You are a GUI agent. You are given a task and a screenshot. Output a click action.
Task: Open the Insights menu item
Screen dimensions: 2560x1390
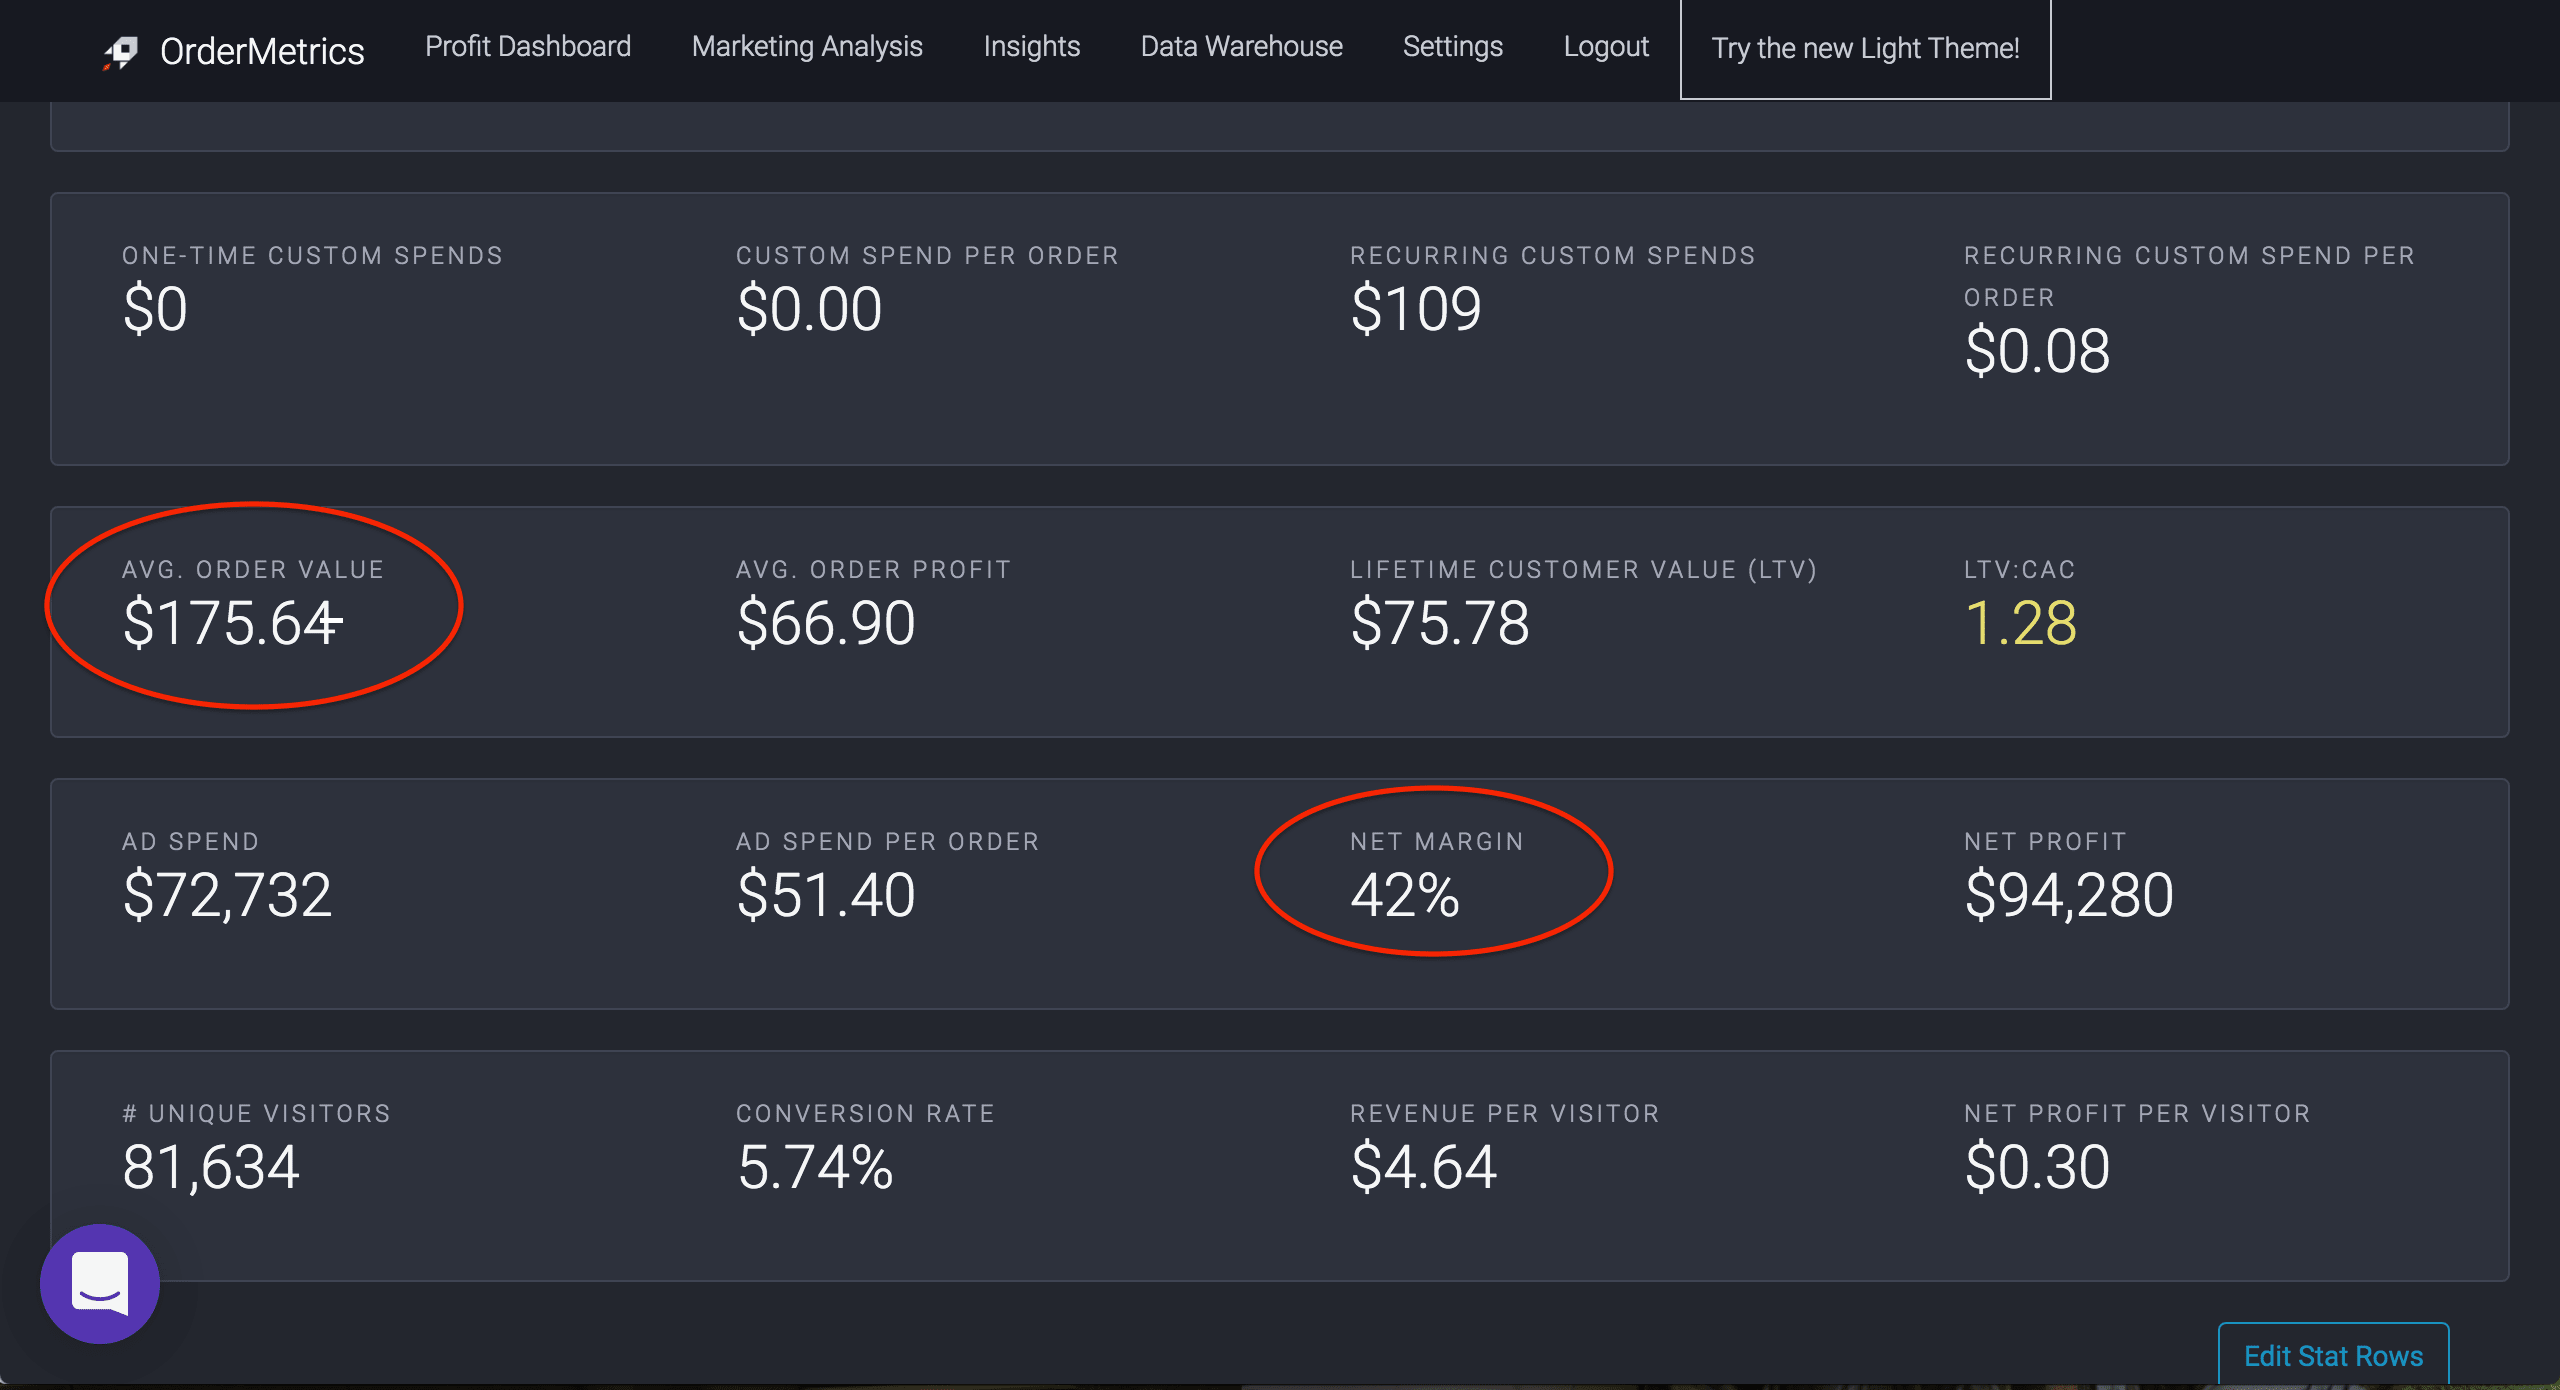point(1032,47)
